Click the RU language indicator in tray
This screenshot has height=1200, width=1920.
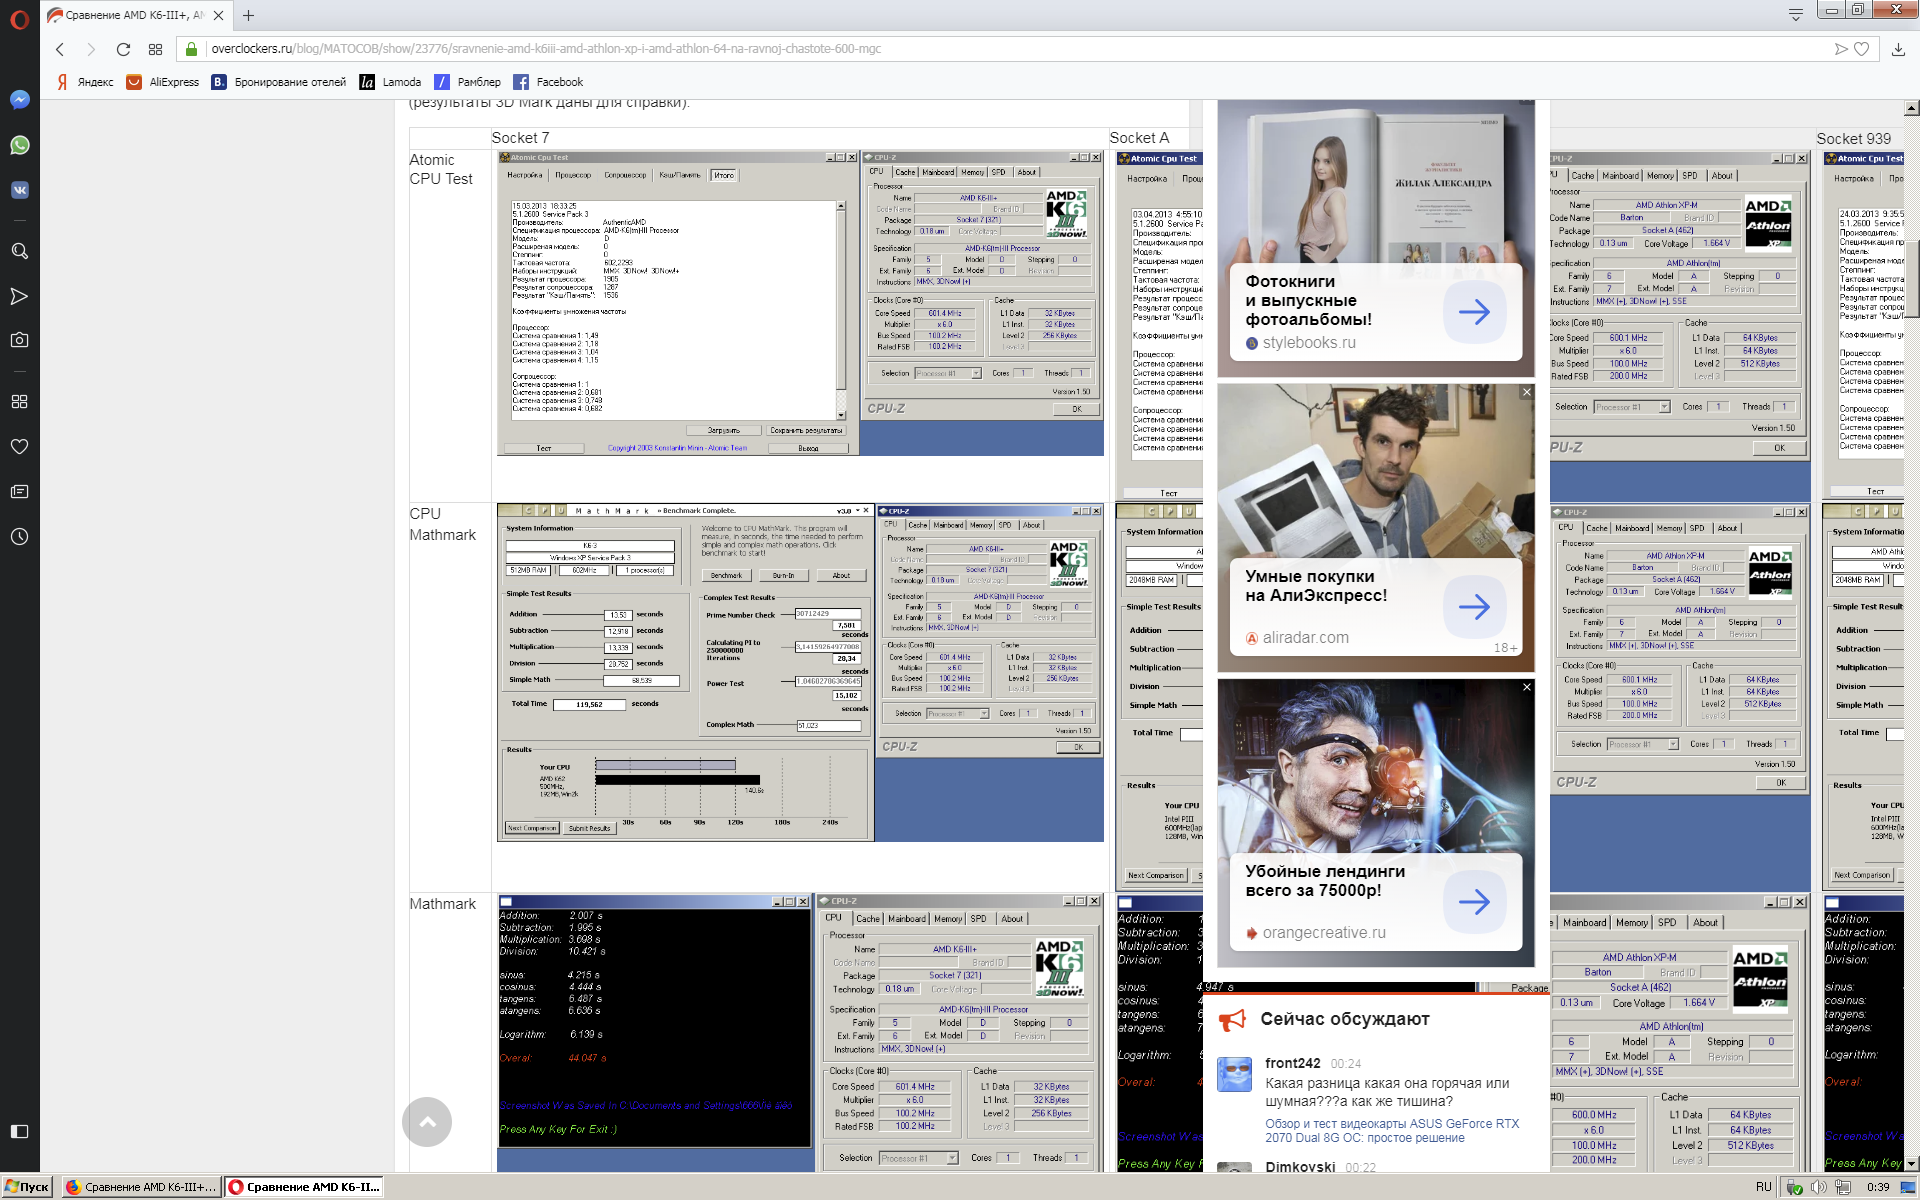coord(1763,1187)
